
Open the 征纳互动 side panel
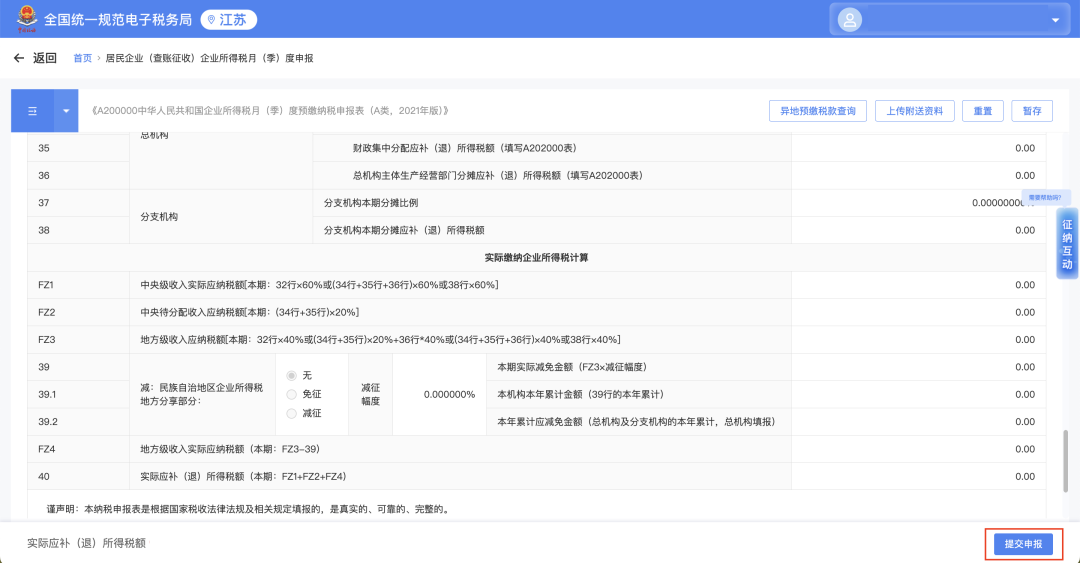click(1067, 245)
